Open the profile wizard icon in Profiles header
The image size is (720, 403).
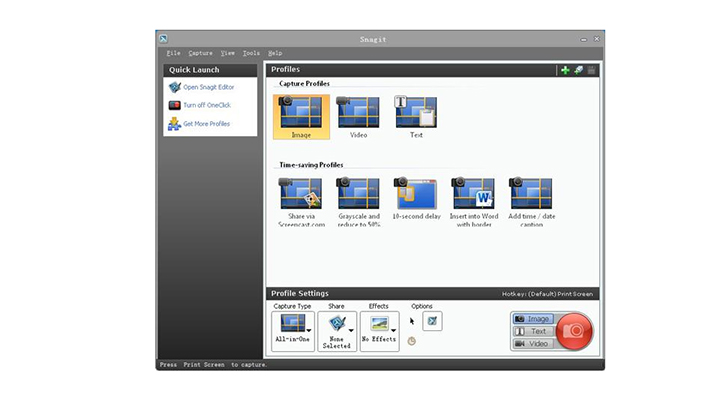579,70
